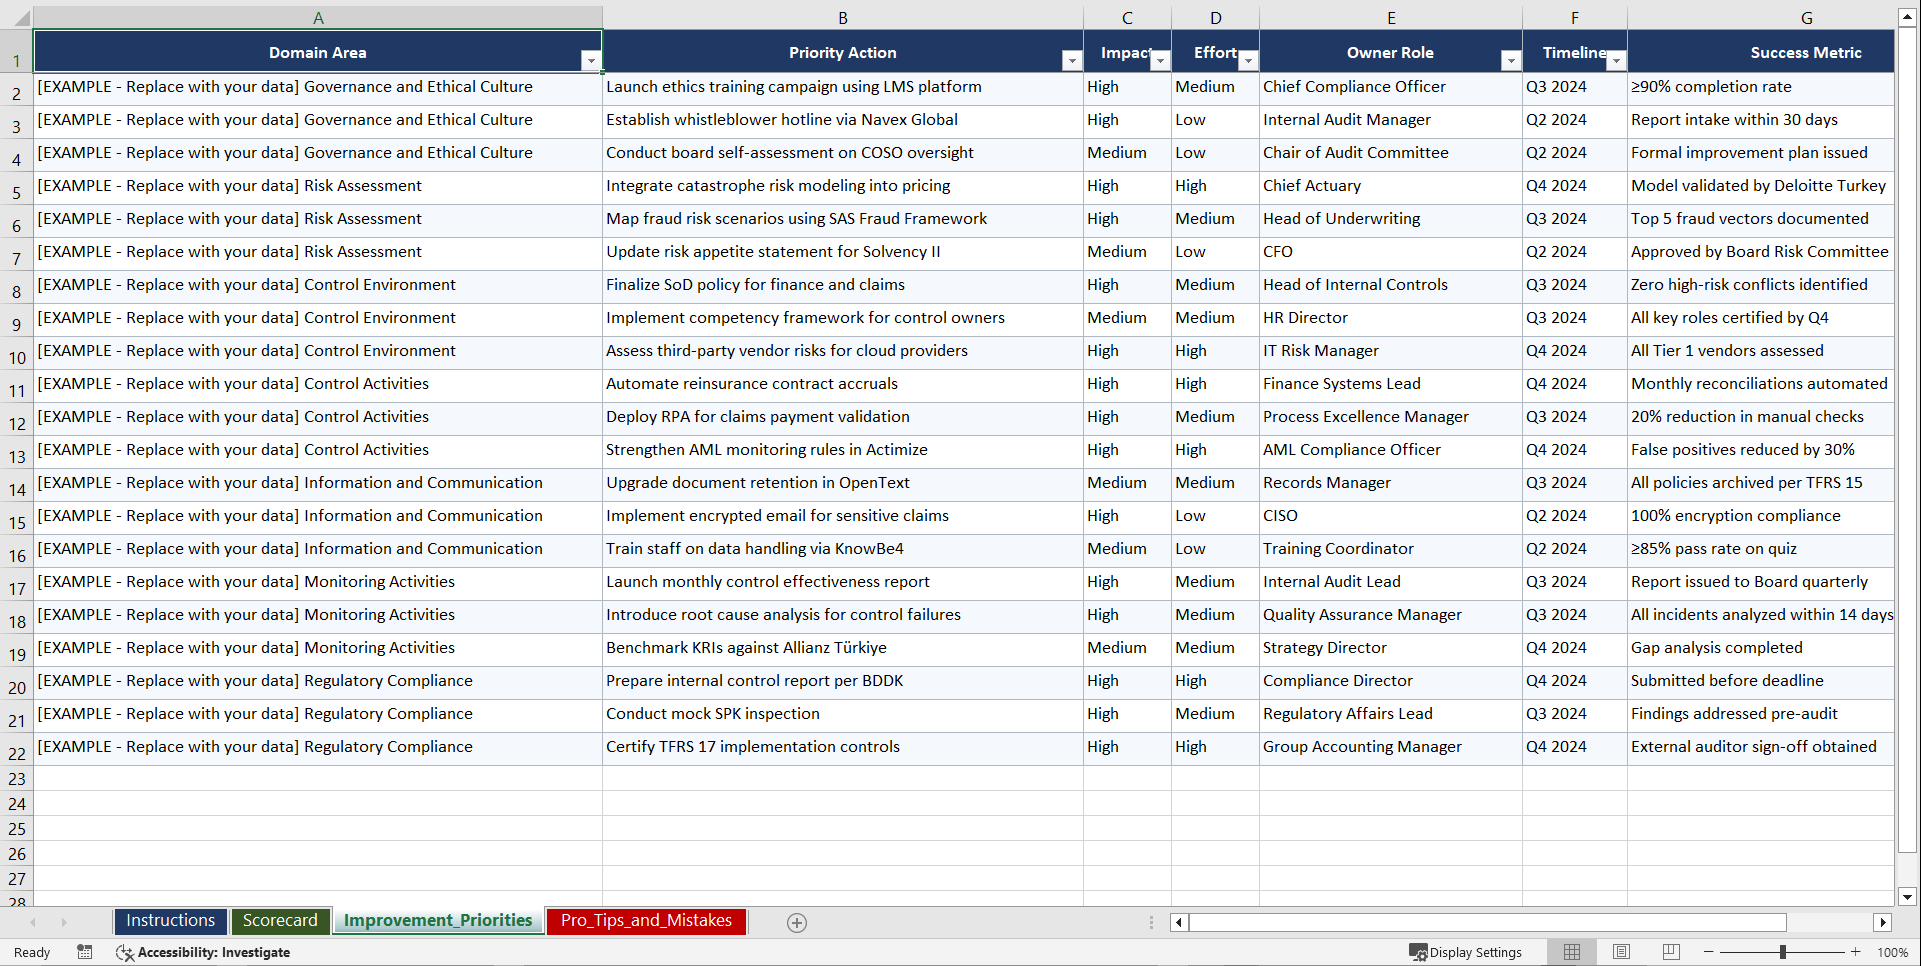Click the macro recording icon in the status bar
The height and width of the screenshot is (966, 1921).
(85, 952)
